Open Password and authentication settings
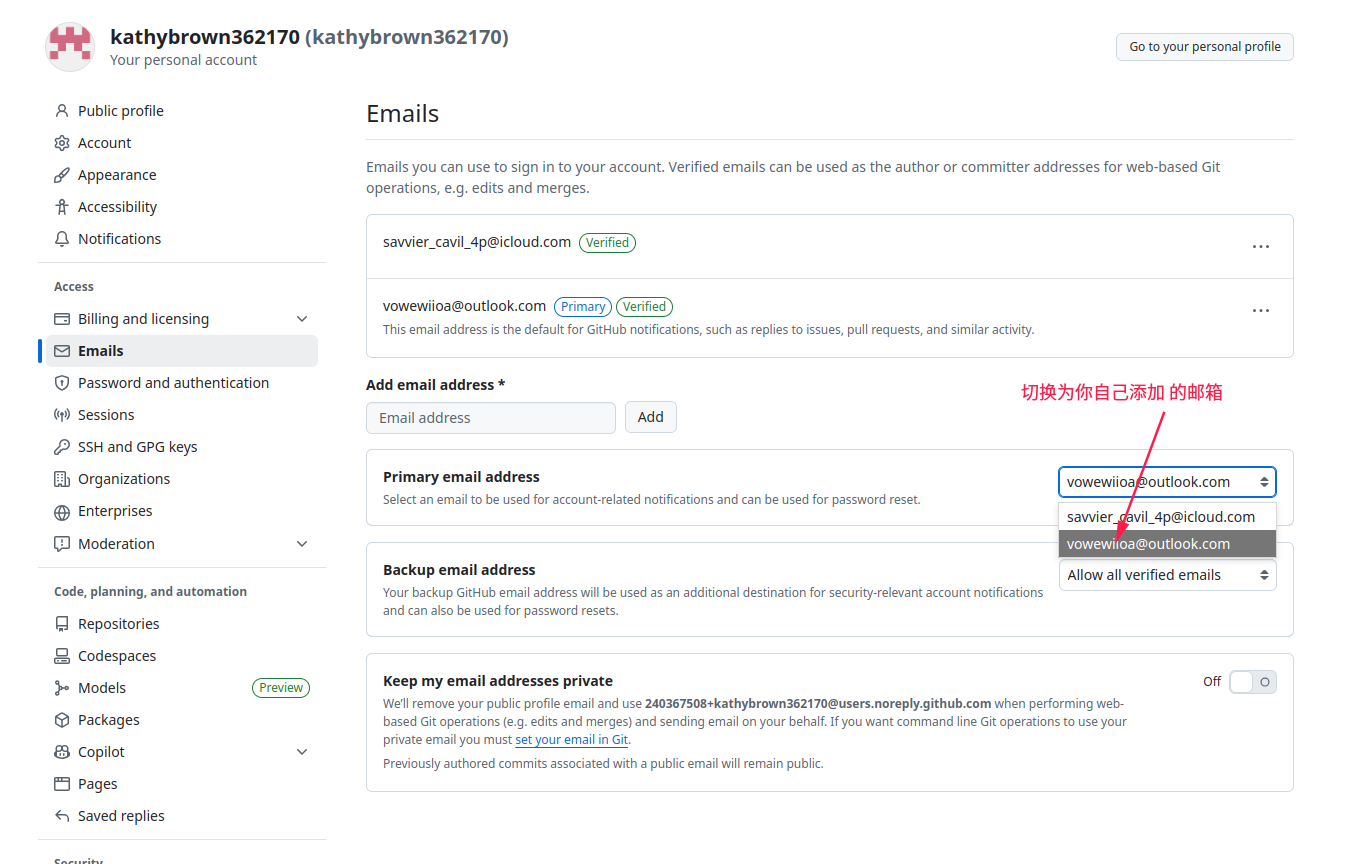The width and height of the screenshot is (1353, 864). (173, 383)
